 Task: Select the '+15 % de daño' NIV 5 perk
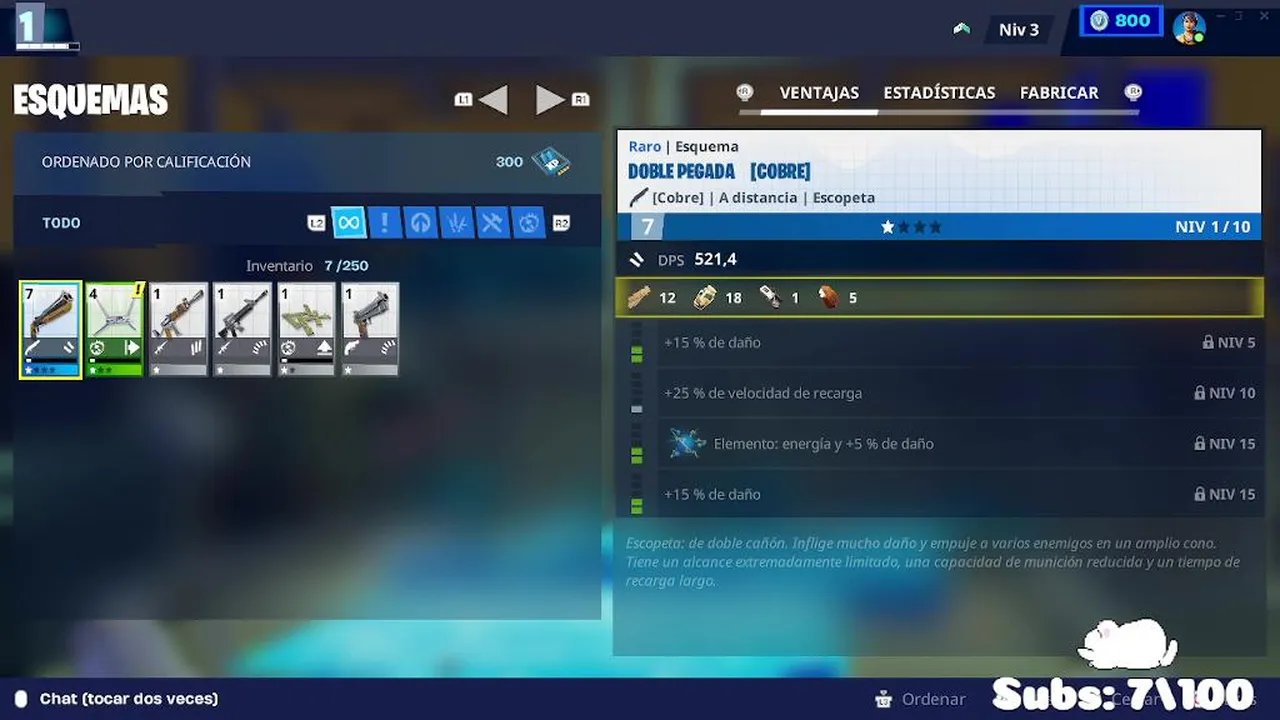pos(959,342)
